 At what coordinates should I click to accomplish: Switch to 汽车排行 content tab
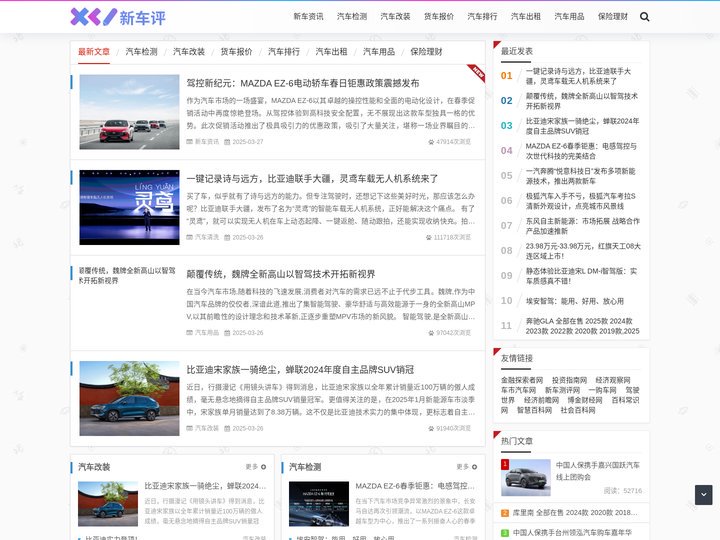pos(284,51)
